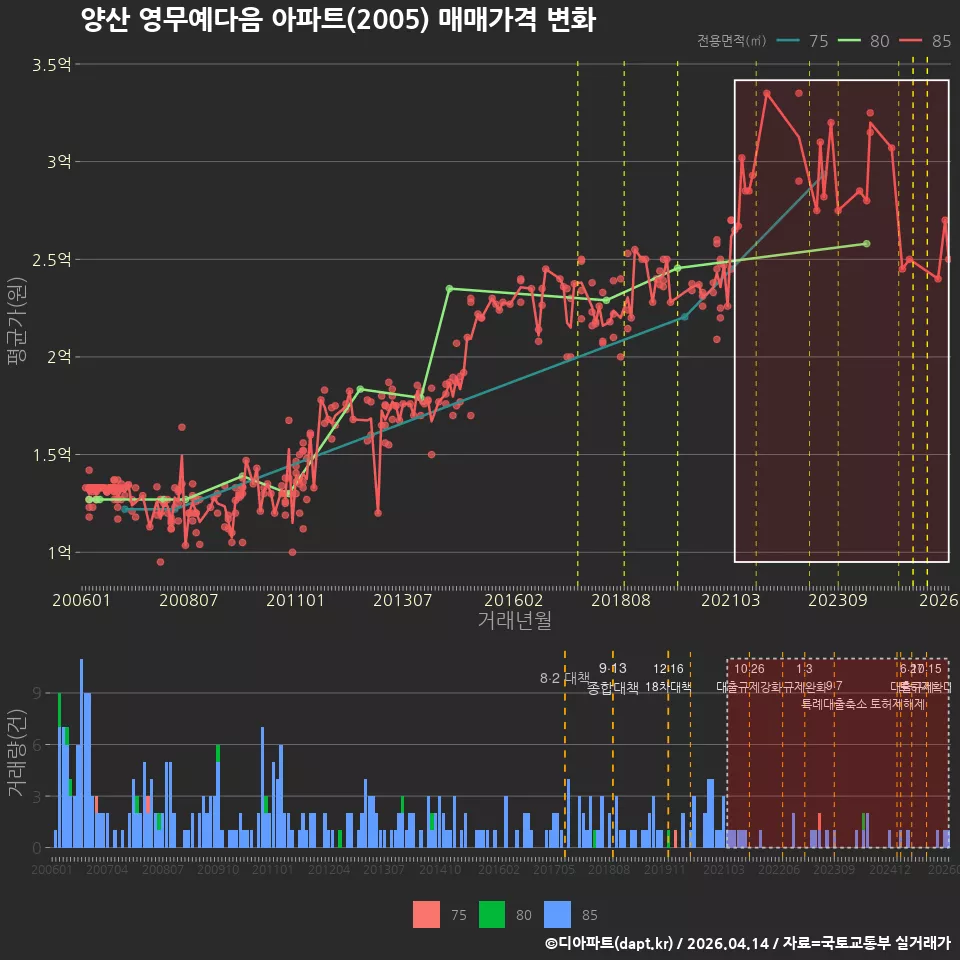Click the 평균가(원) vertical axis title
This screenshot has height=960, width=960.
tap(17, 321)
